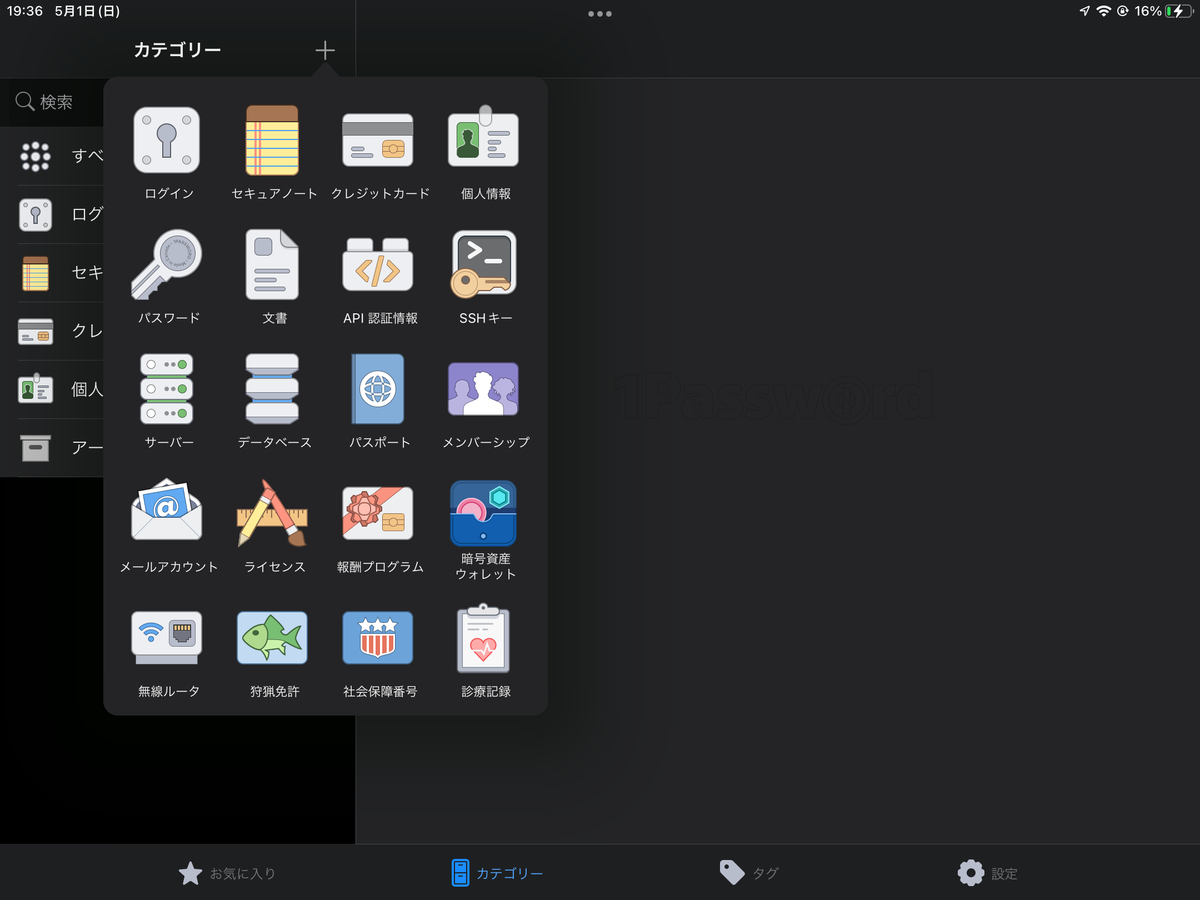This screenshot has height=900, width=1200.
Task: Switch to the タグ tab
Action: pyautogui.click(x=749, y=873)
